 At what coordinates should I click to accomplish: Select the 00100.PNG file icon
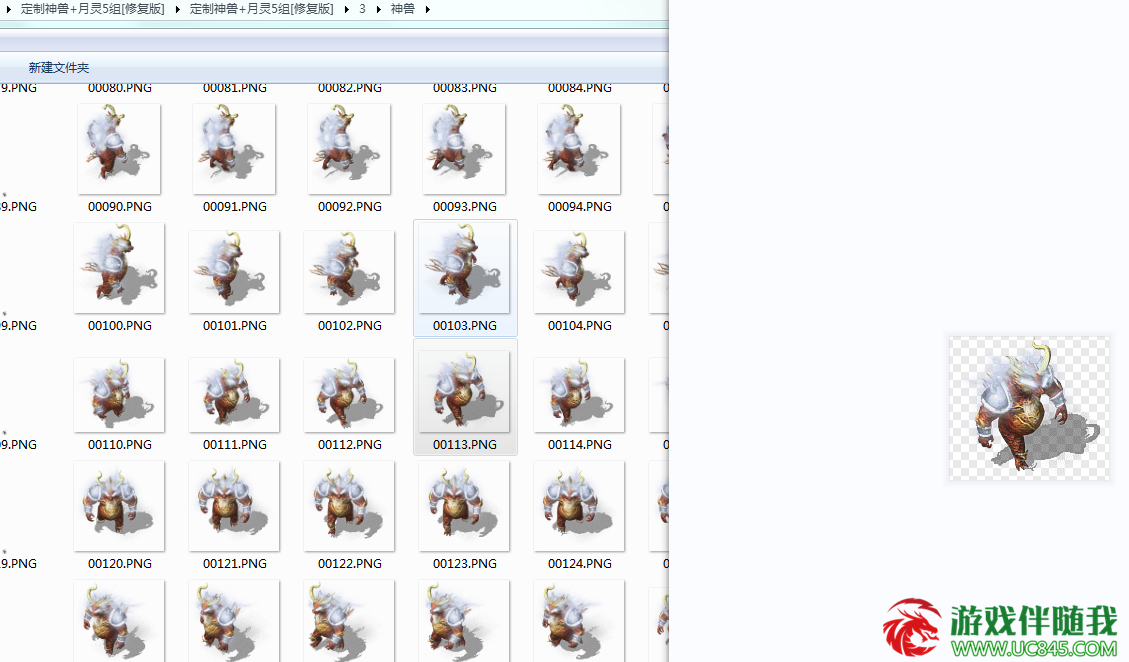(x=119, y=269)
